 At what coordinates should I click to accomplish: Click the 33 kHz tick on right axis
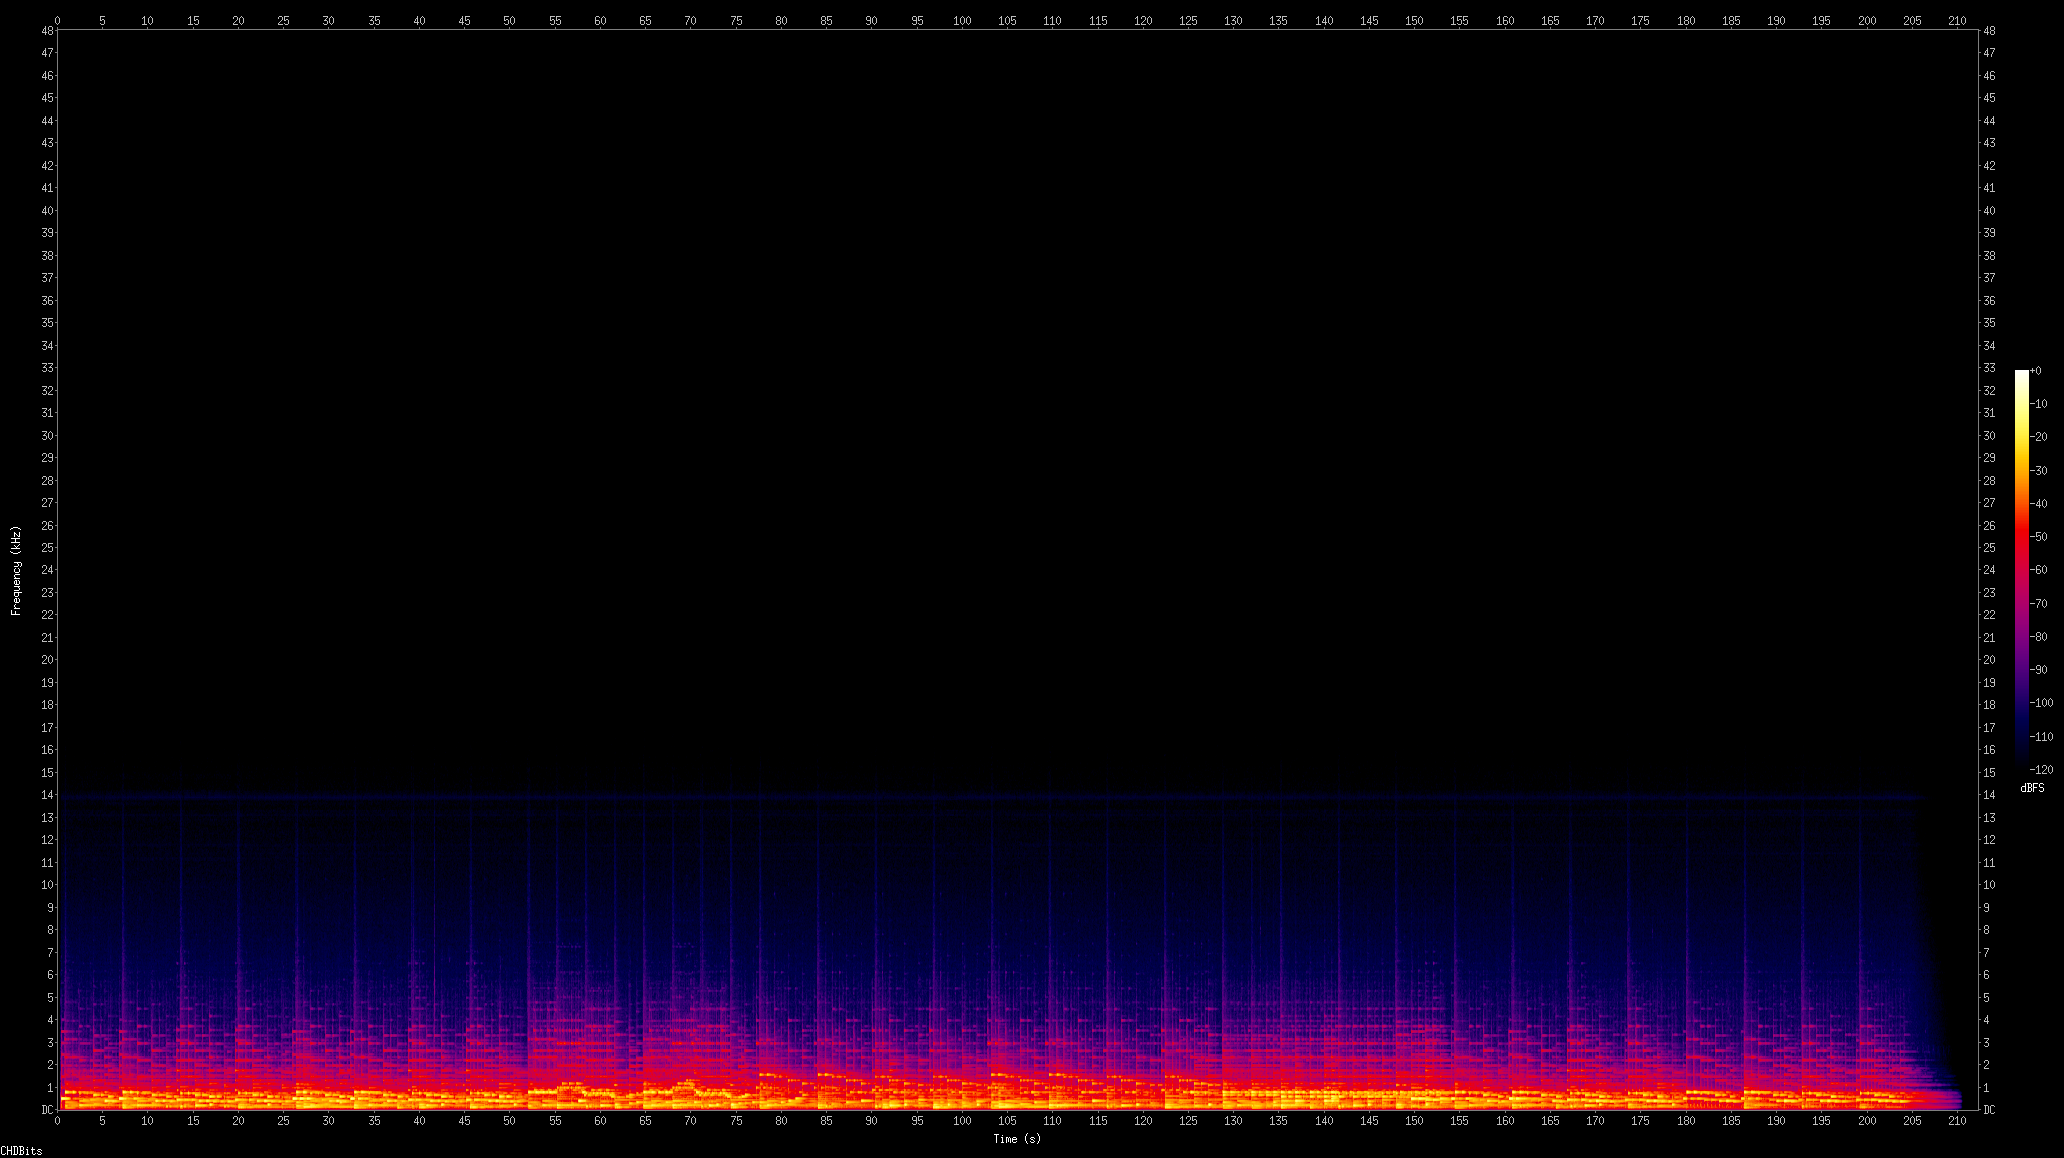point(1990,368)
